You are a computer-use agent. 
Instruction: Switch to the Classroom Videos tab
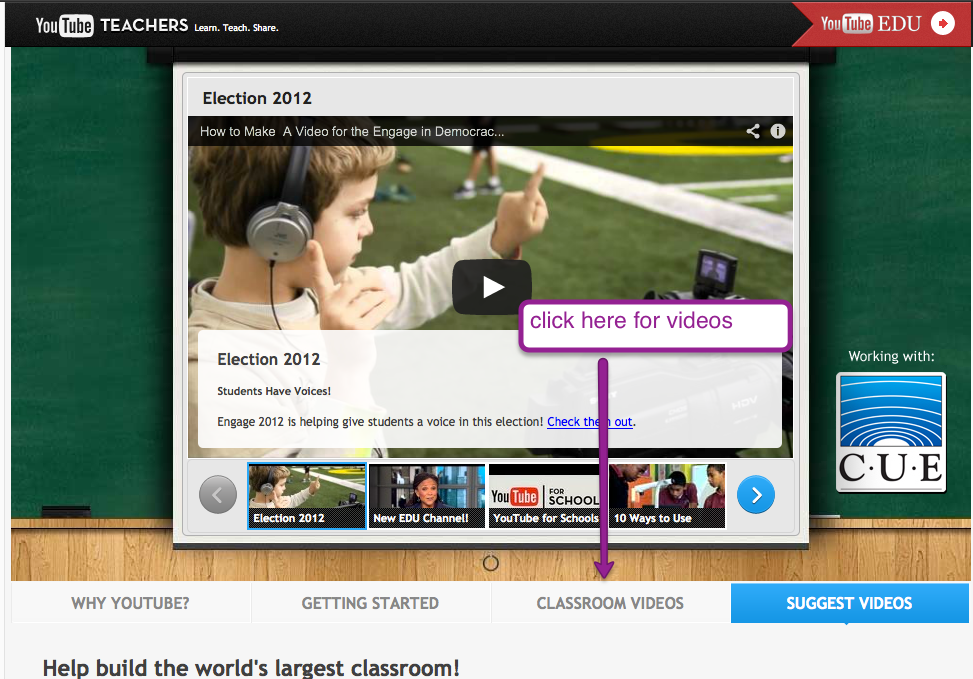(x=610, y=603)
